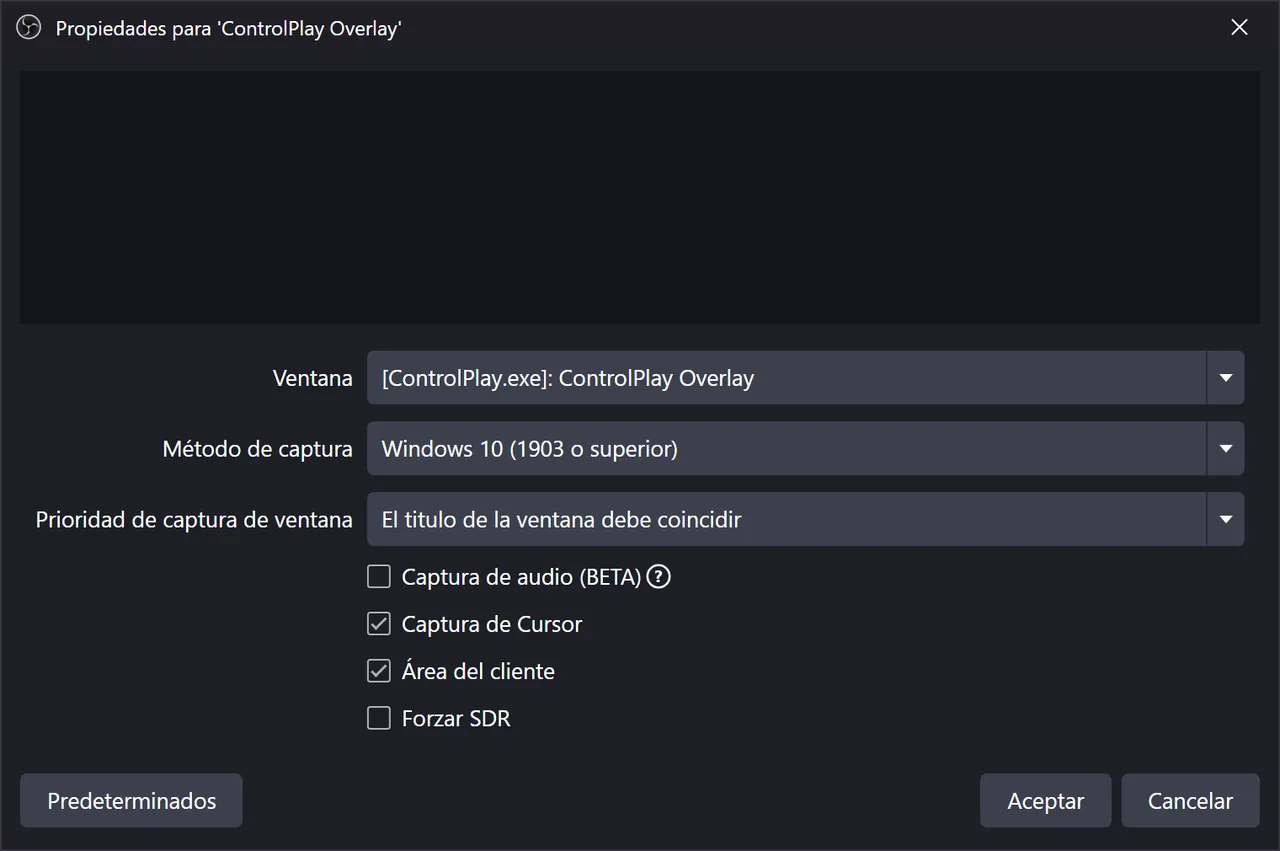This screenshot has width=1280, height=851.
Task: Open the Ventana dropdown arrow
Action: [1226, 378]
